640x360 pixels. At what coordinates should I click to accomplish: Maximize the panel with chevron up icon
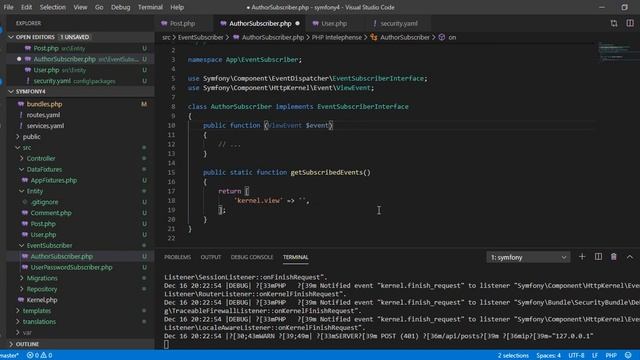click(629, 257)
